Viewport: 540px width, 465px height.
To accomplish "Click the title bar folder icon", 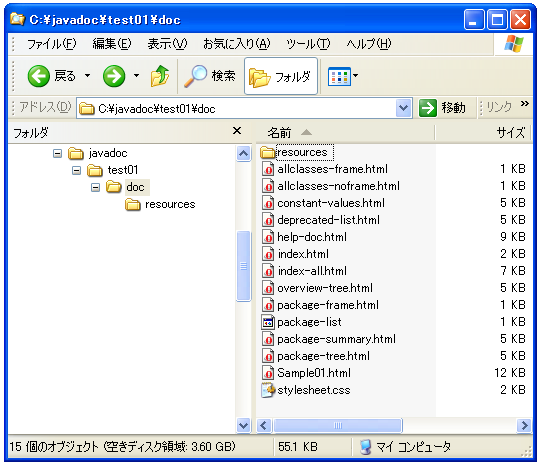I will point(17,19).
